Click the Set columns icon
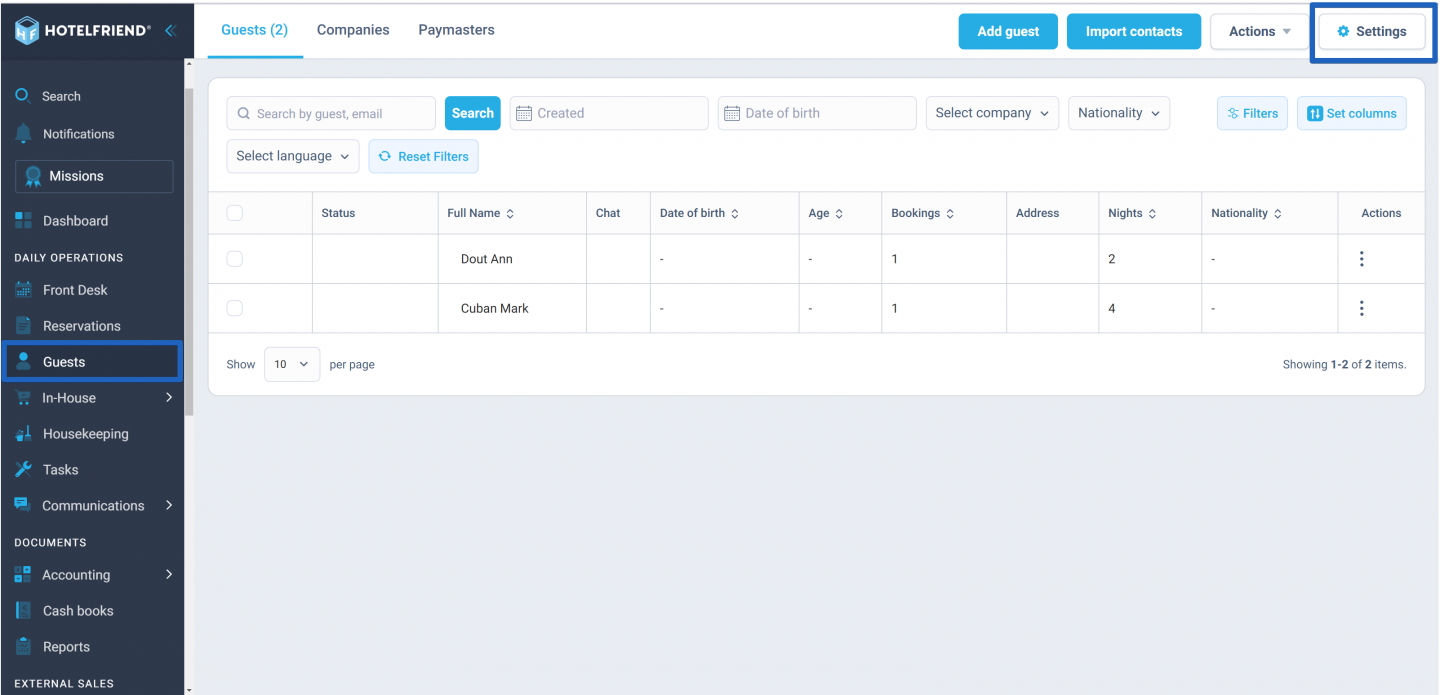Image resolution: width=1440 pixels, height=695 pixels. 1315,114
